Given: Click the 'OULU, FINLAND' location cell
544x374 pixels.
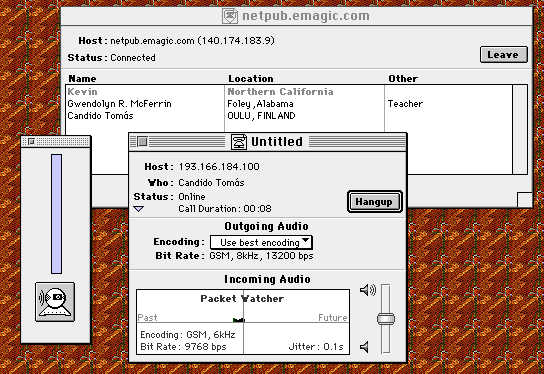Looking at the screenshot, I should (261, 116).
